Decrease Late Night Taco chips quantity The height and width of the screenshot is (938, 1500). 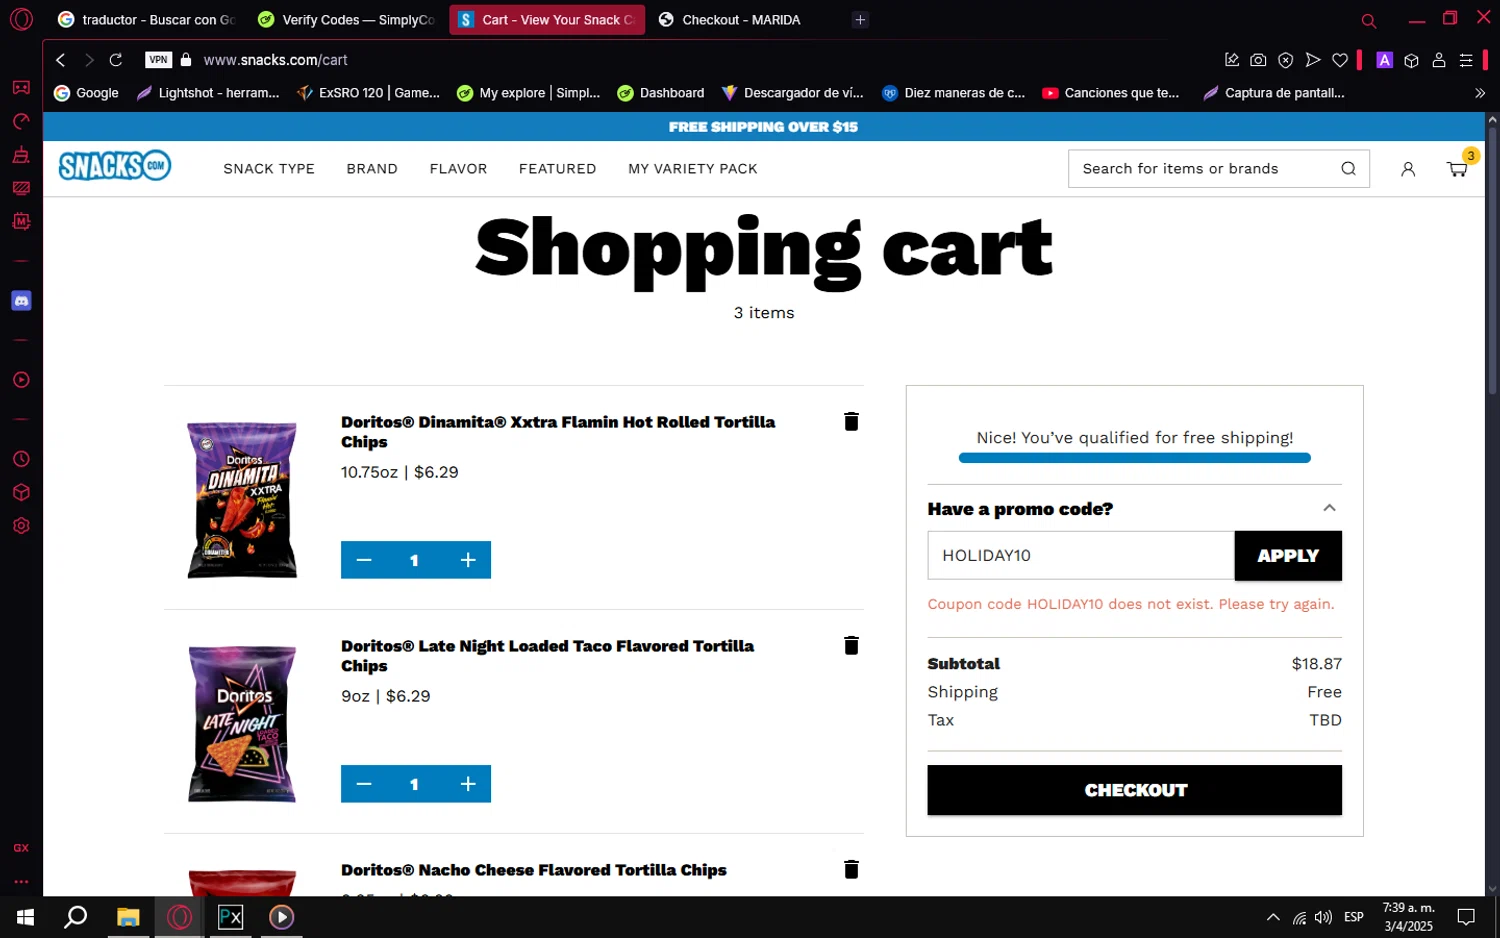tap(364, 784)
